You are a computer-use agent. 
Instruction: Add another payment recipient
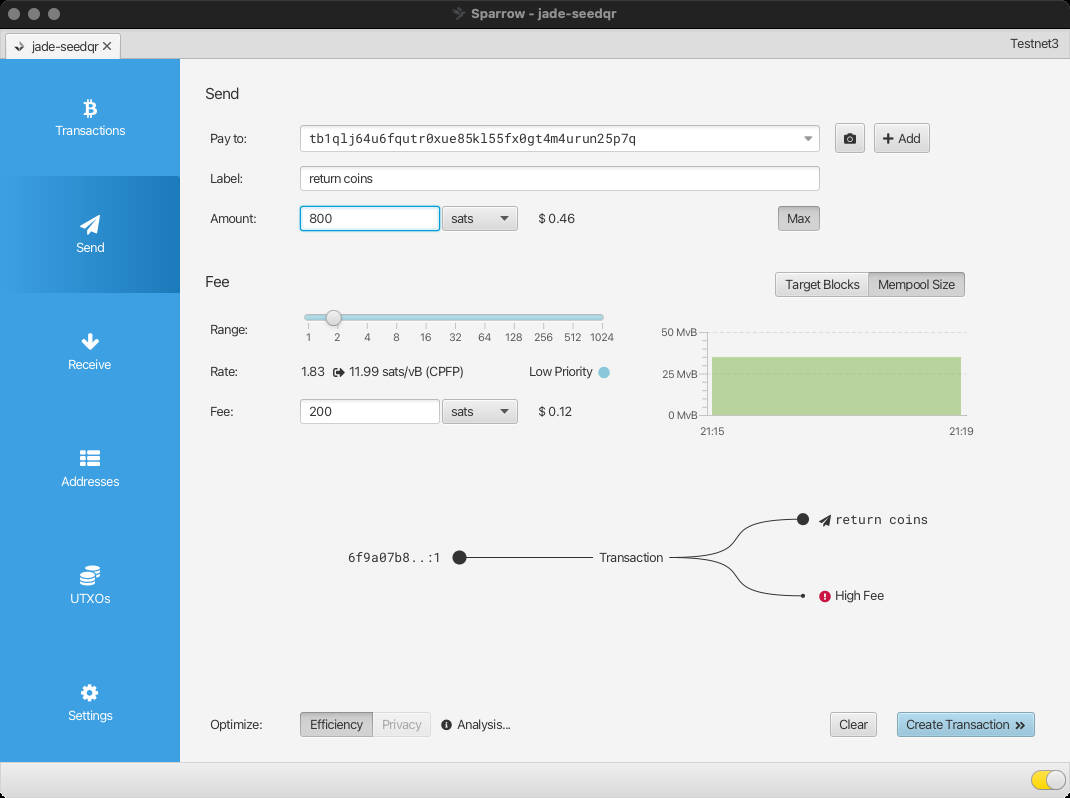point(901,139)
